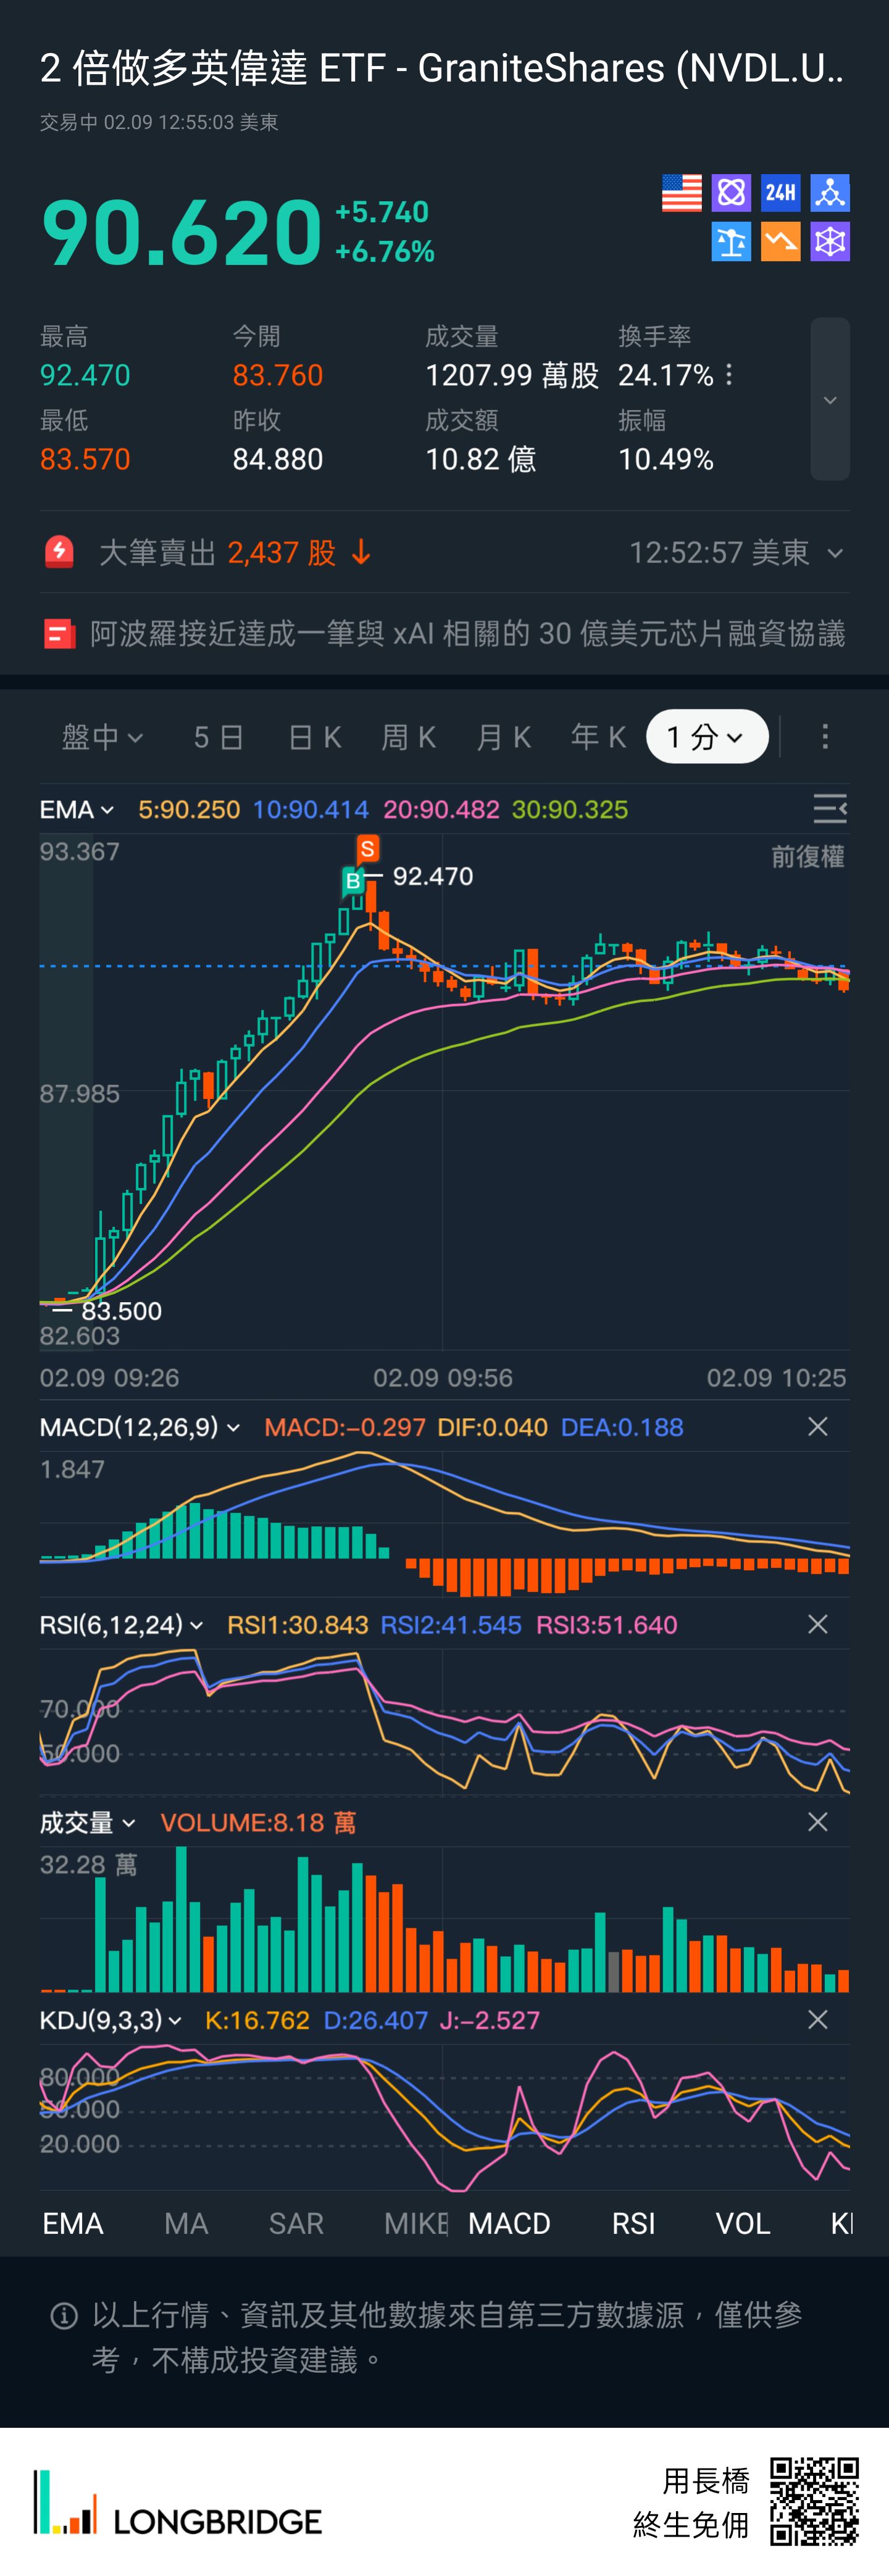The image size is (889, 2576).
Task: Remove the RSI indicator panel
Action: (817, 1625)
